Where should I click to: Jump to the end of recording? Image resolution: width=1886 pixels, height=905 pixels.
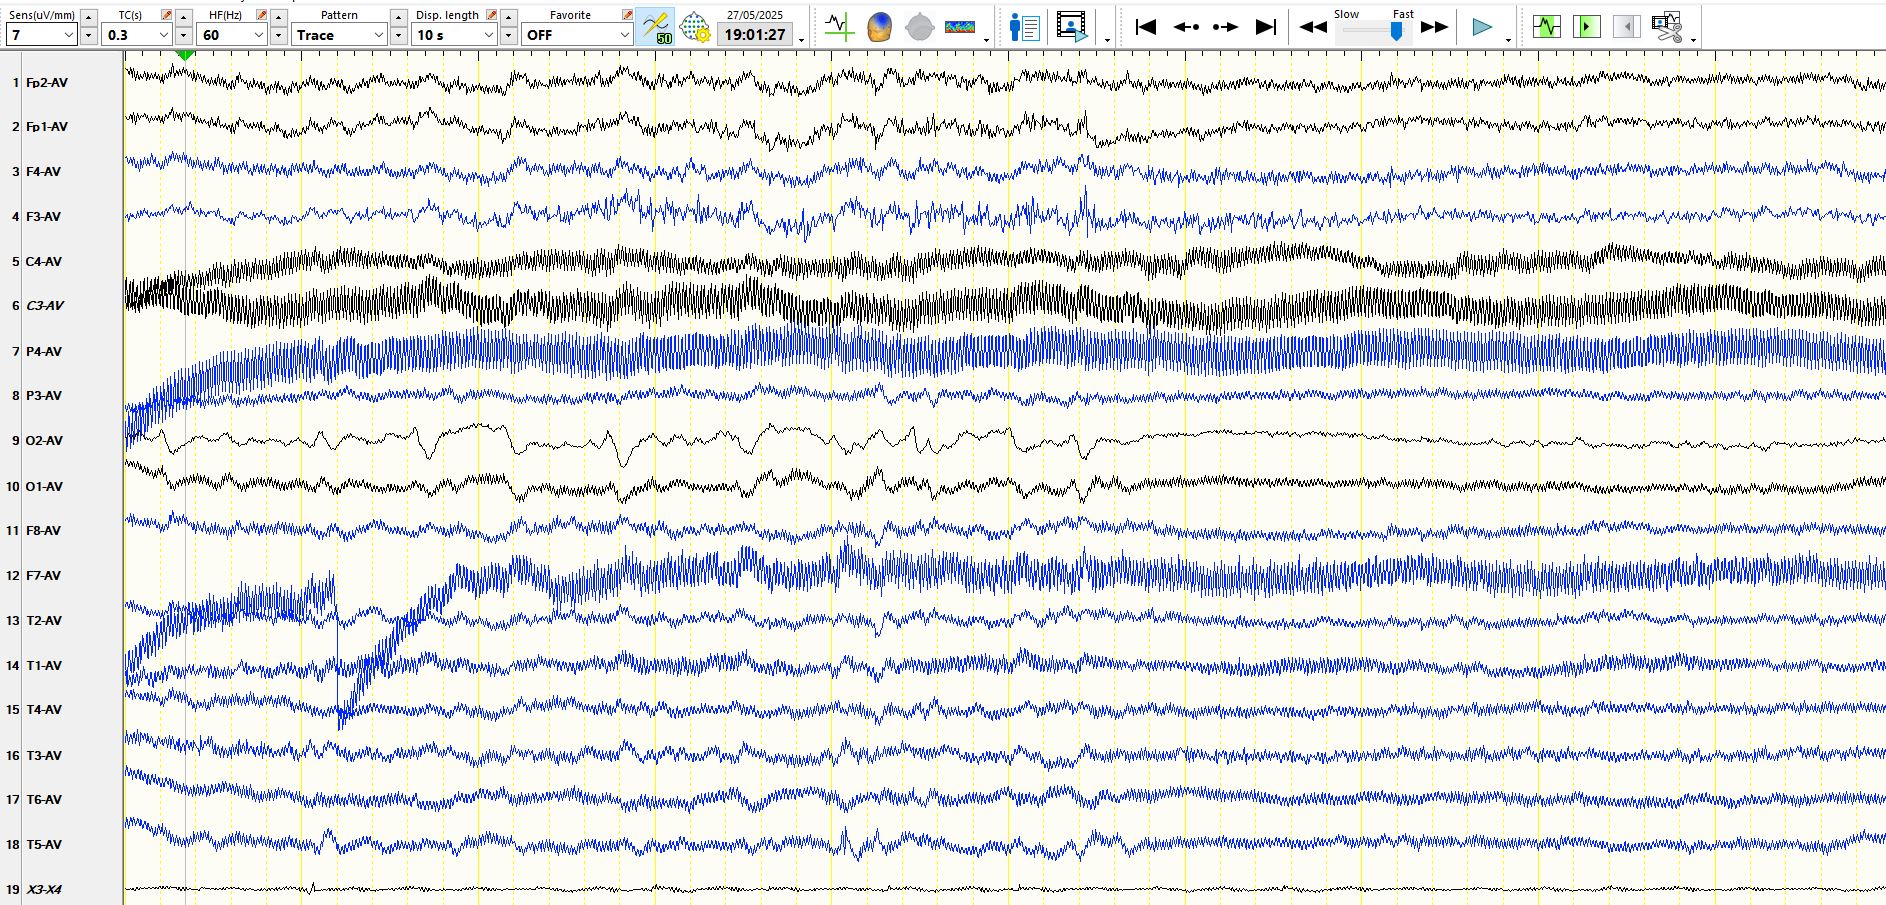coord(1266,27)
